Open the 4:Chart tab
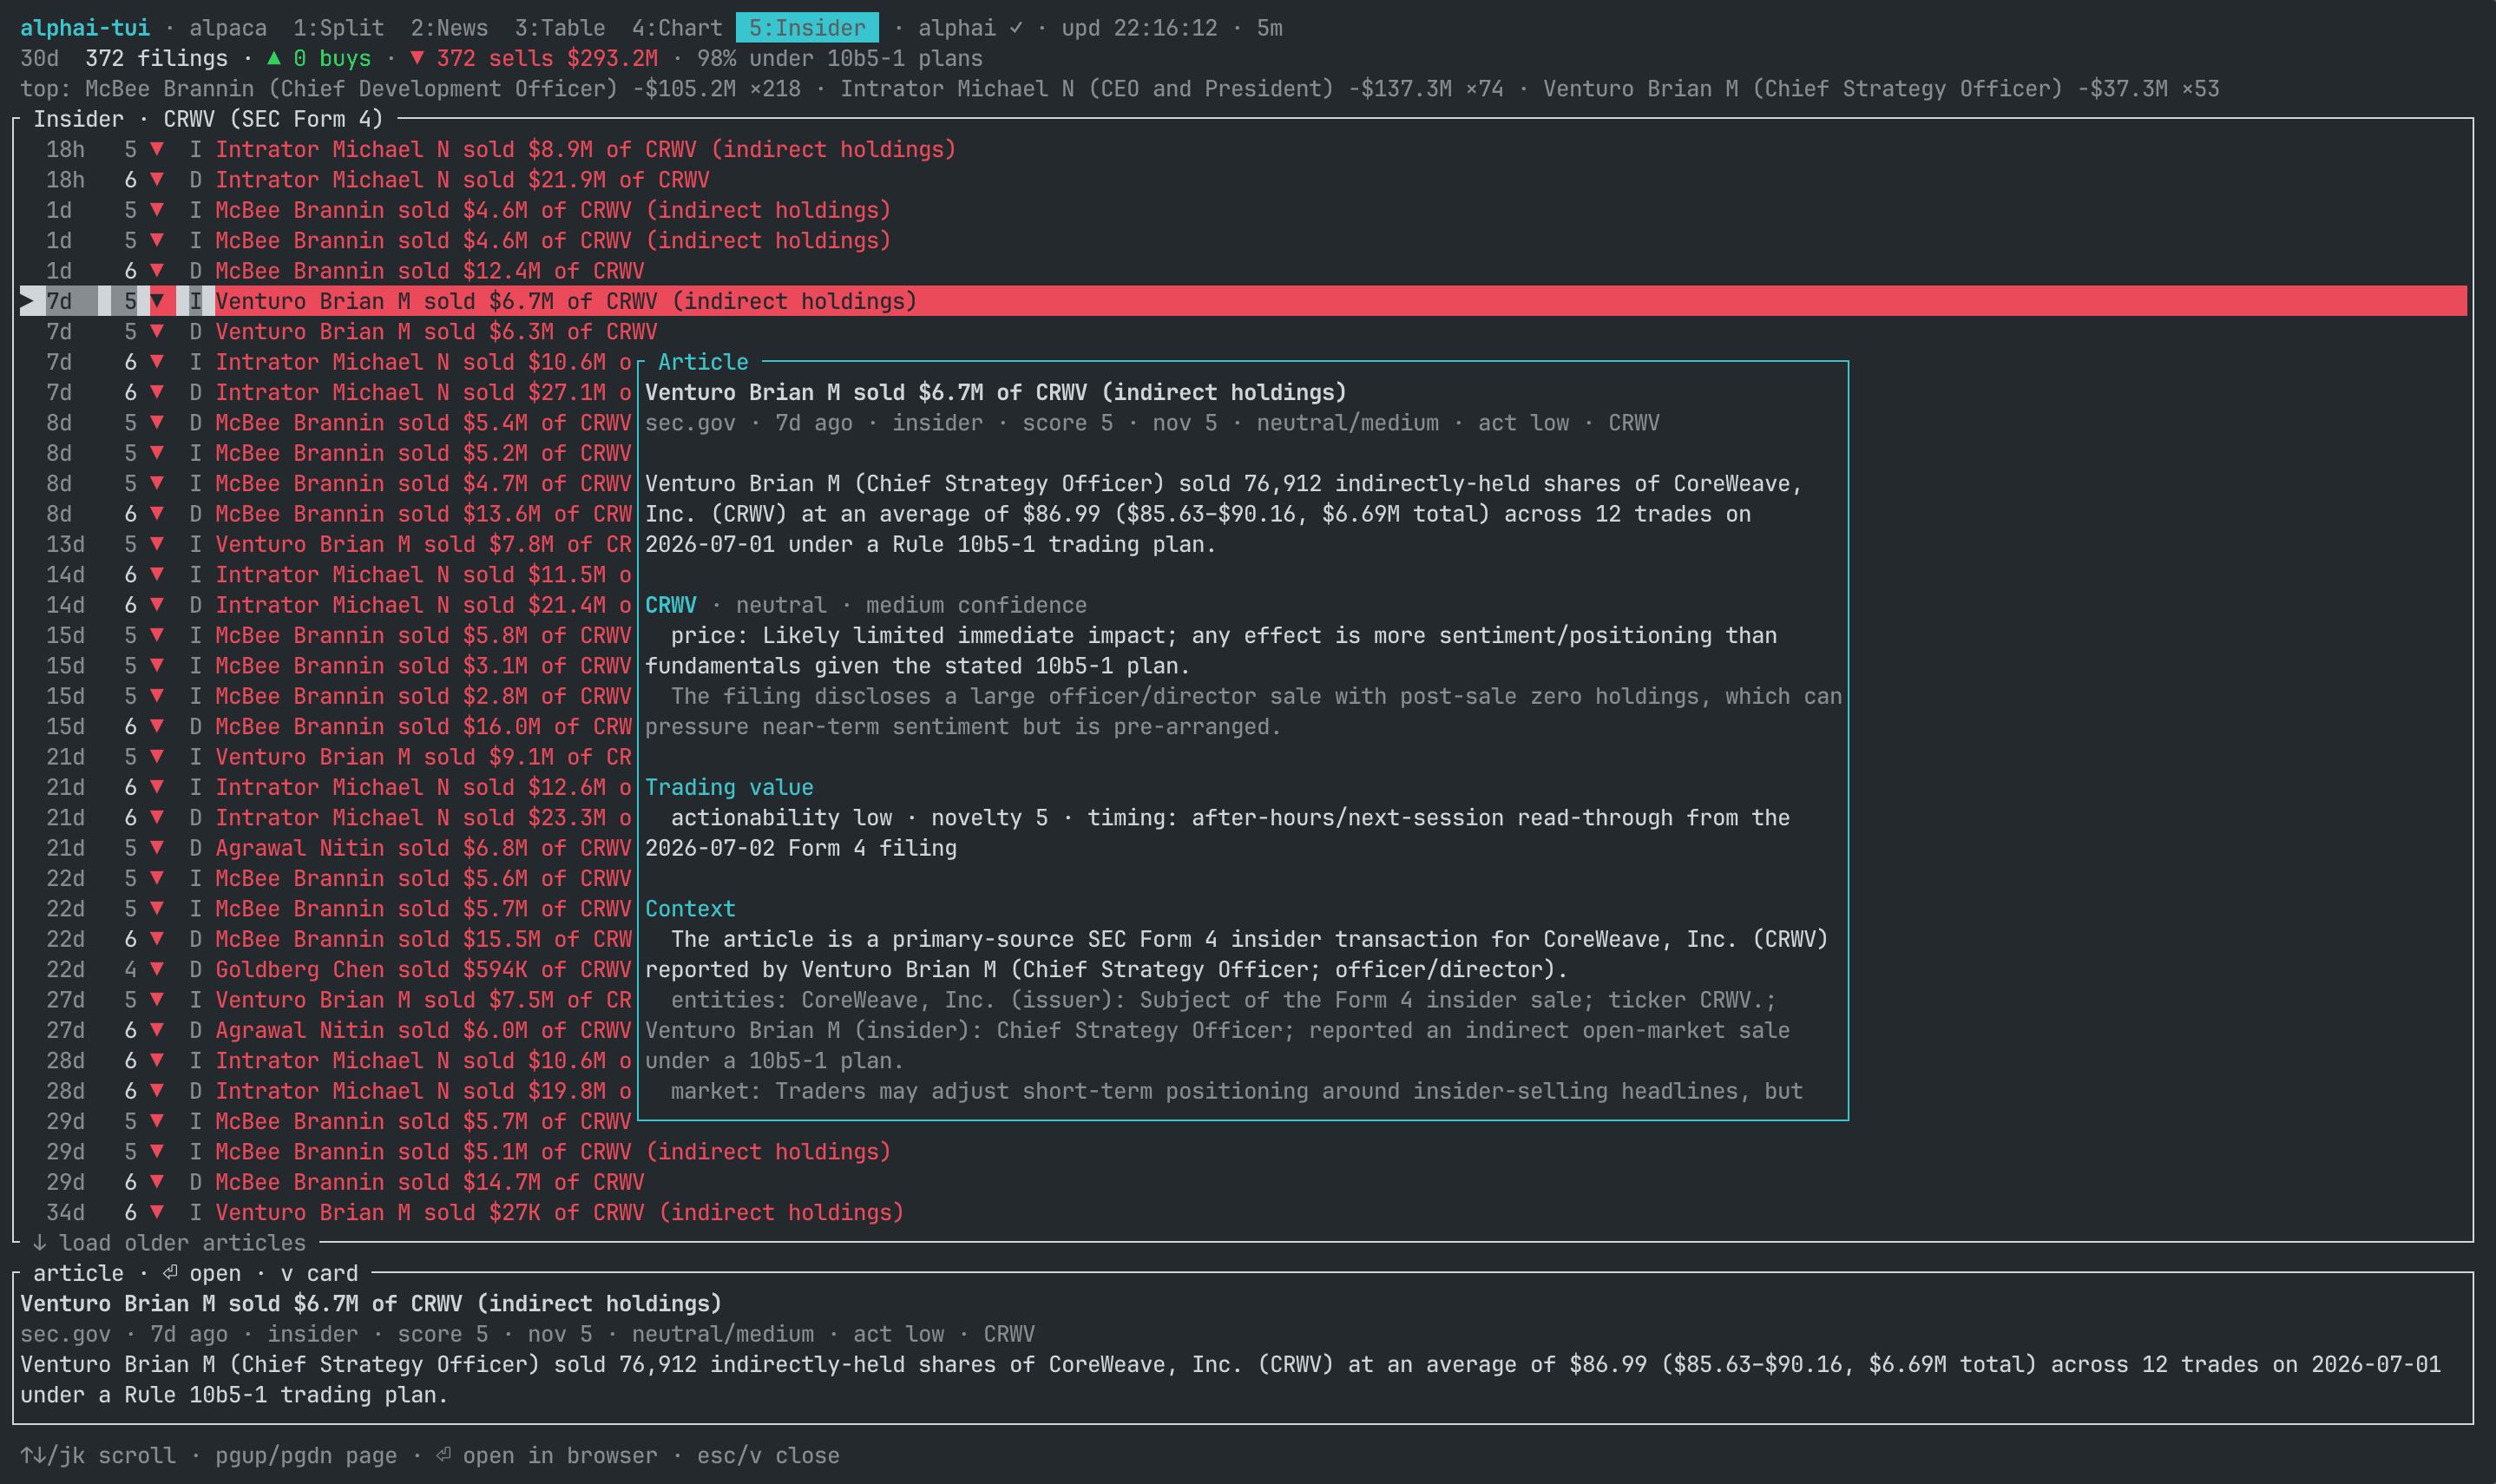Viewport: 2496px width, 1484px height. [x=677, y=28]
